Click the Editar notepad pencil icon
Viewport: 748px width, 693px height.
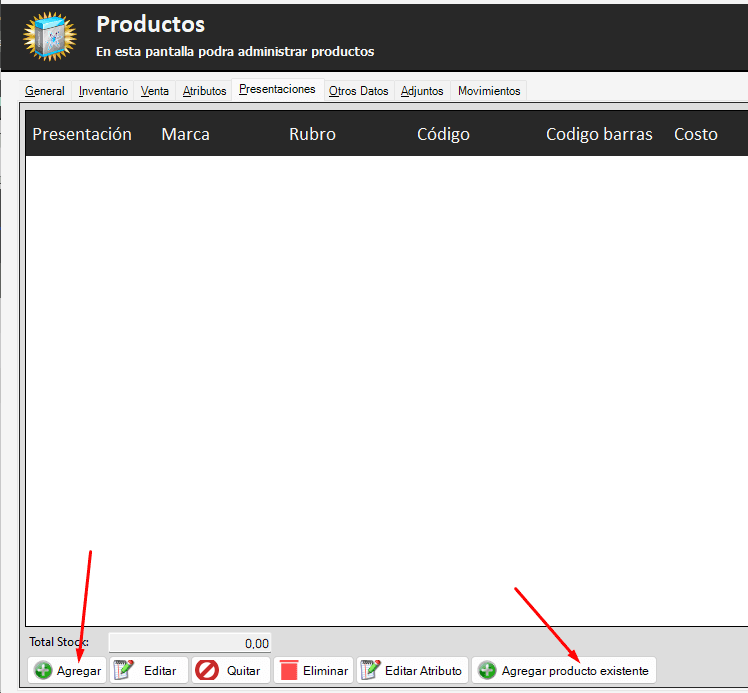coord(124,671)
